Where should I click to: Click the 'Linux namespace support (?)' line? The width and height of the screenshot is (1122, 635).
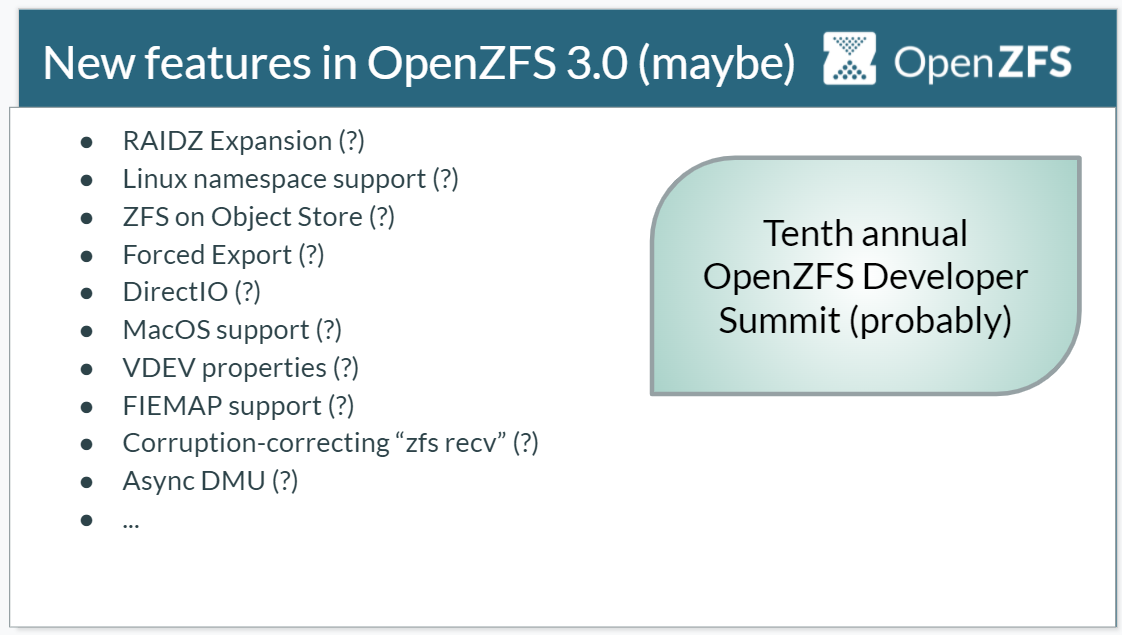pos(291,179)
